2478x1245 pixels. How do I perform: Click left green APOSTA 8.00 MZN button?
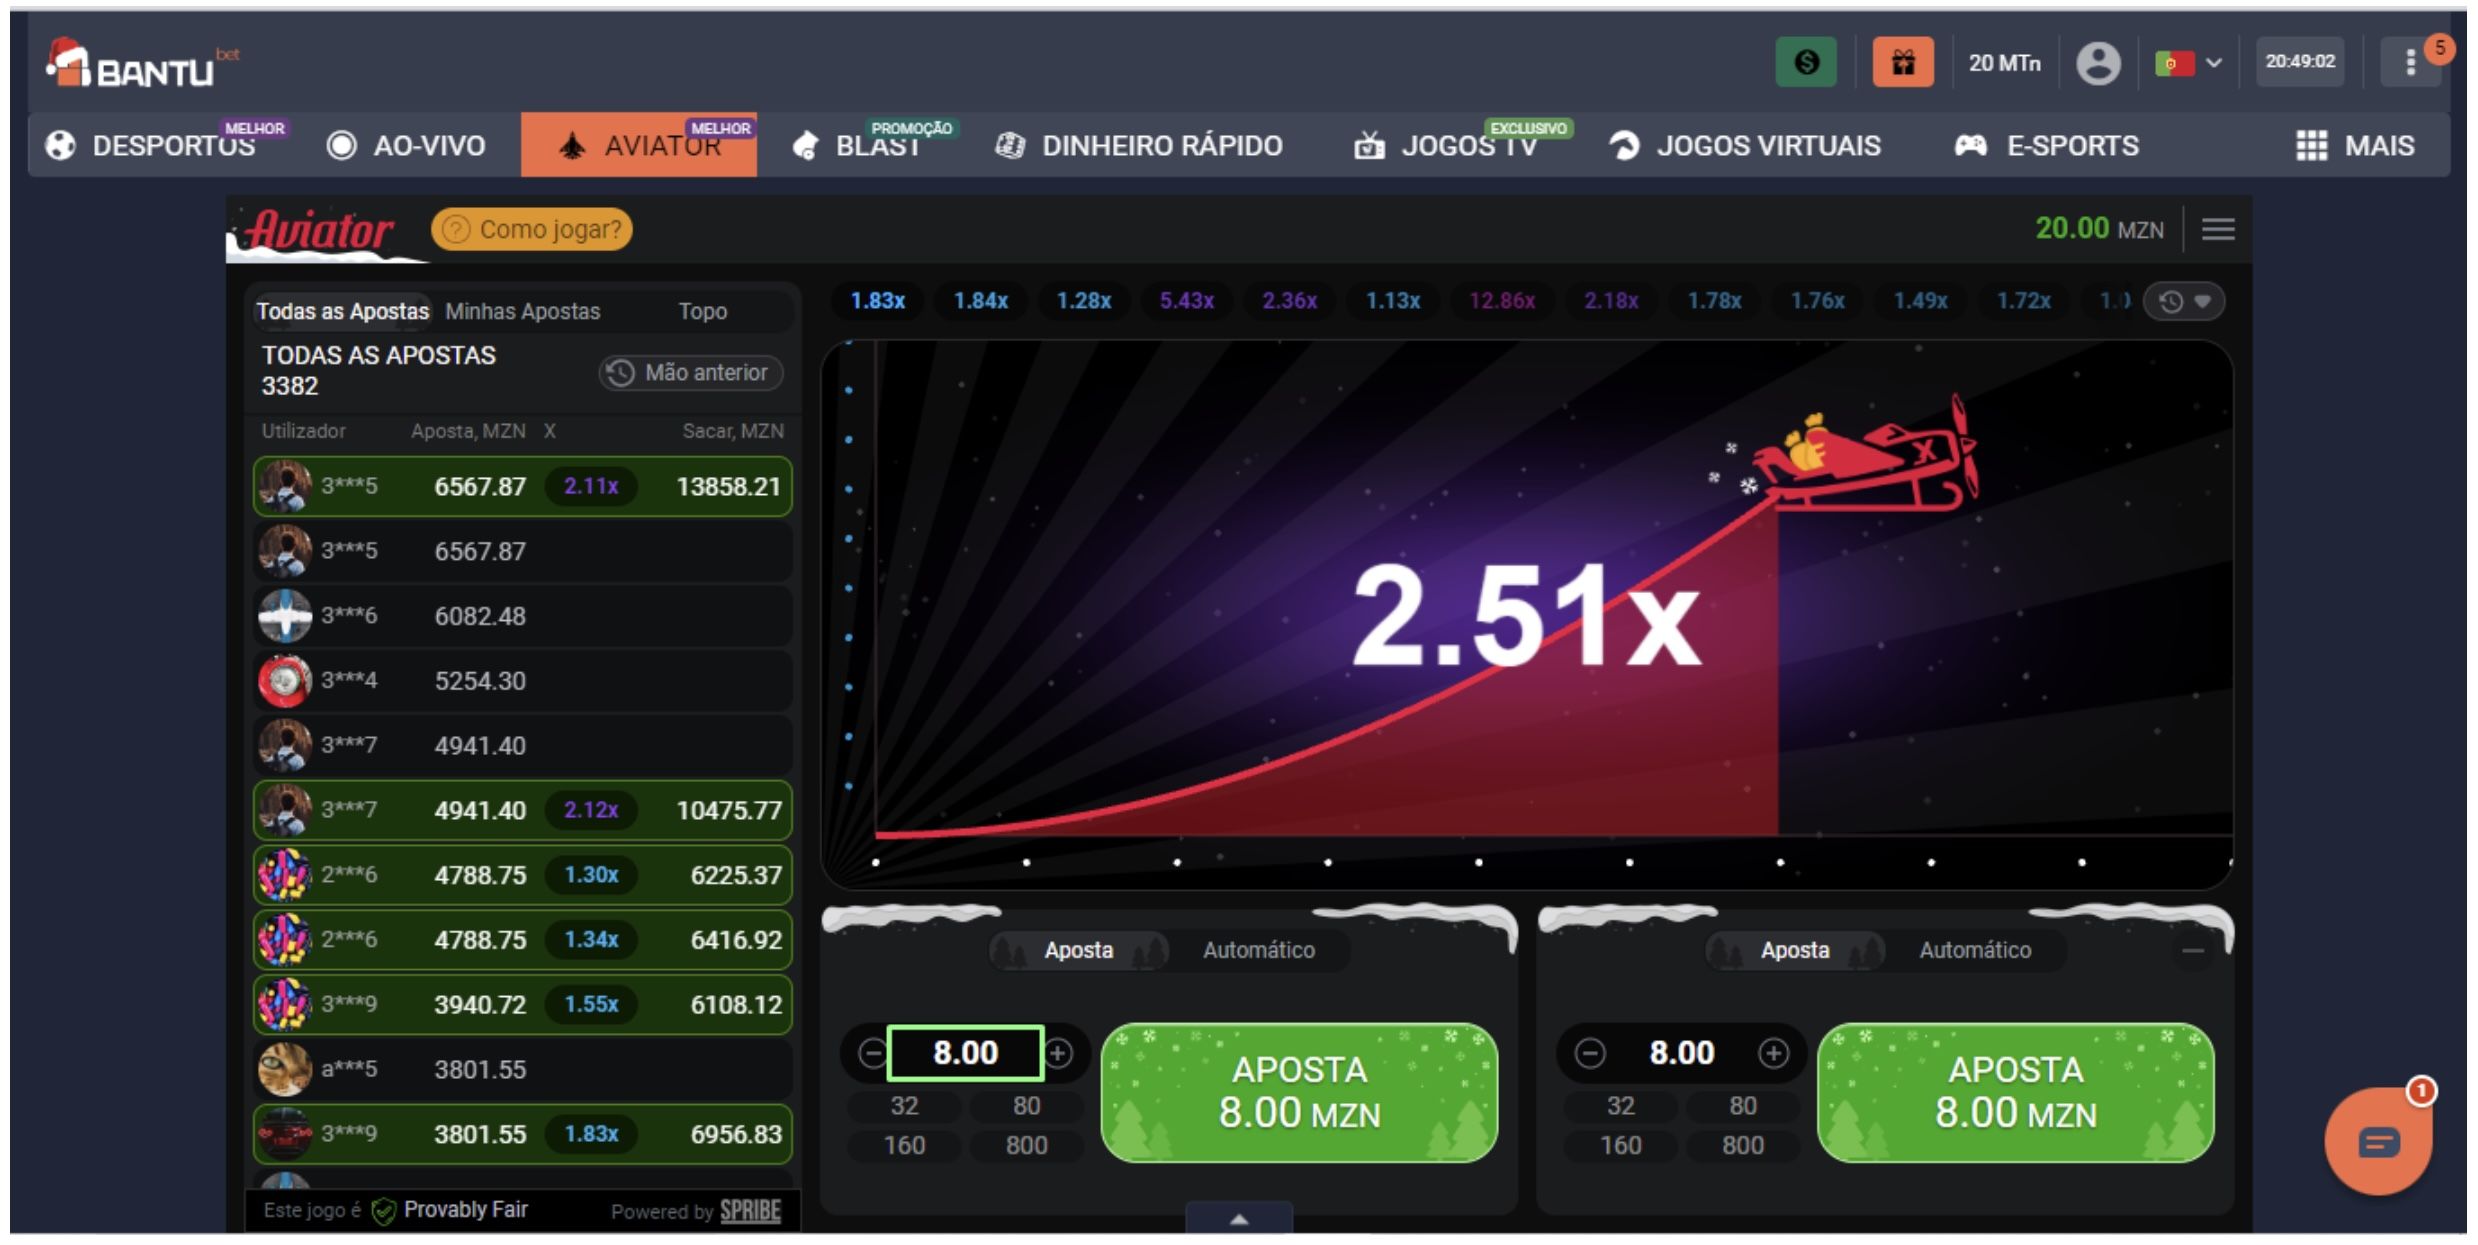click(1298, 1092)
